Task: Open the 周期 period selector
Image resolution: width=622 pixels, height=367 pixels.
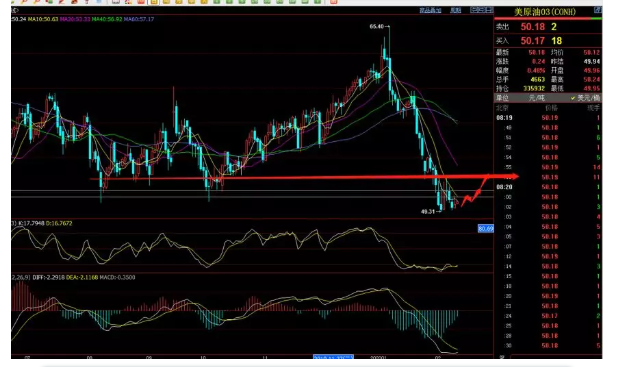Action: pyautogui.click(x=455, y=10)
